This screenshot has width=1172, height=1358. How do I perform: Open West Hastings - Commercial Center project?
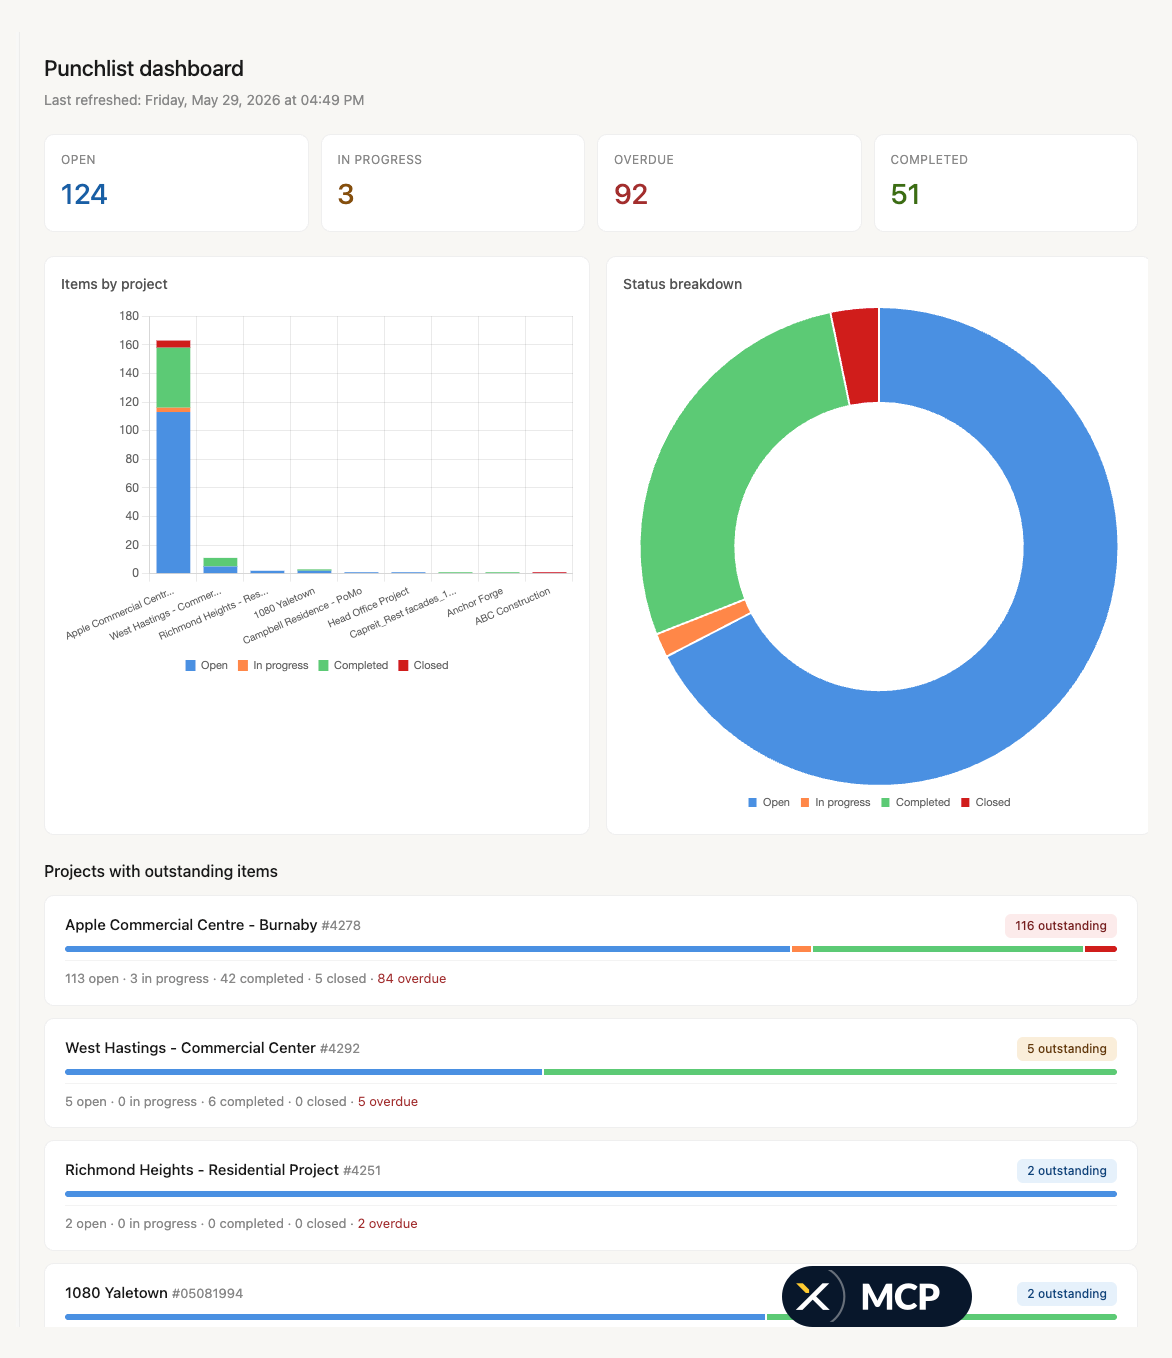591,1073
